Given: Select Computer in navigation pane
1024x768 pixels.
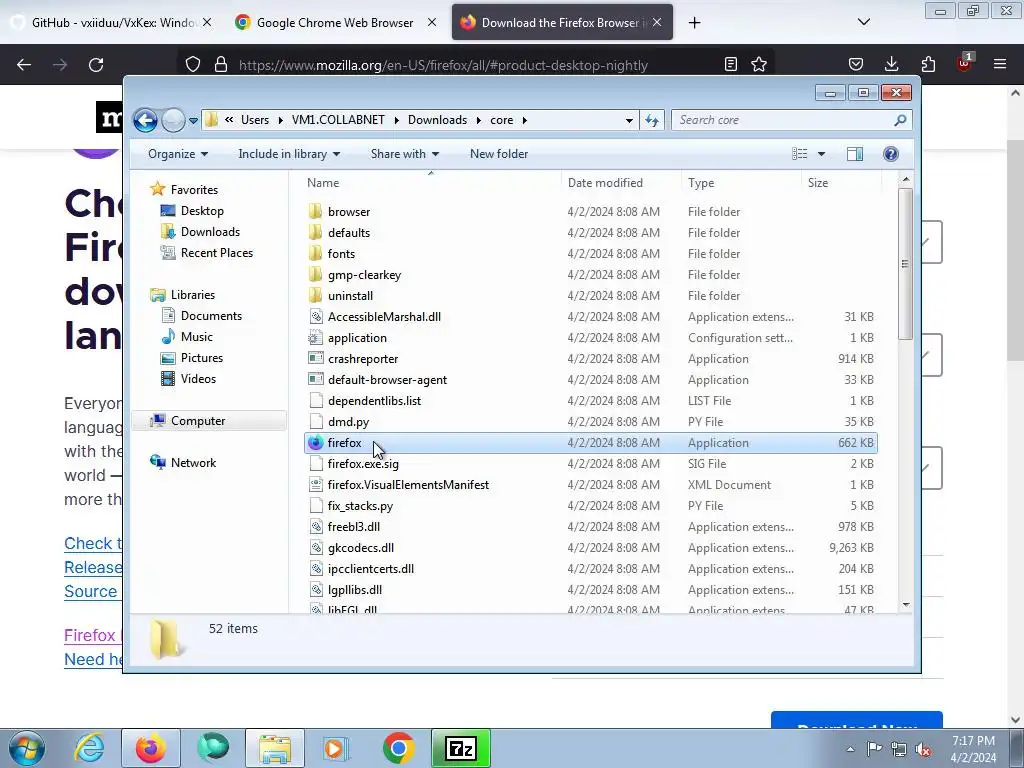Looking at the screenshot, I should coord(209,421).
